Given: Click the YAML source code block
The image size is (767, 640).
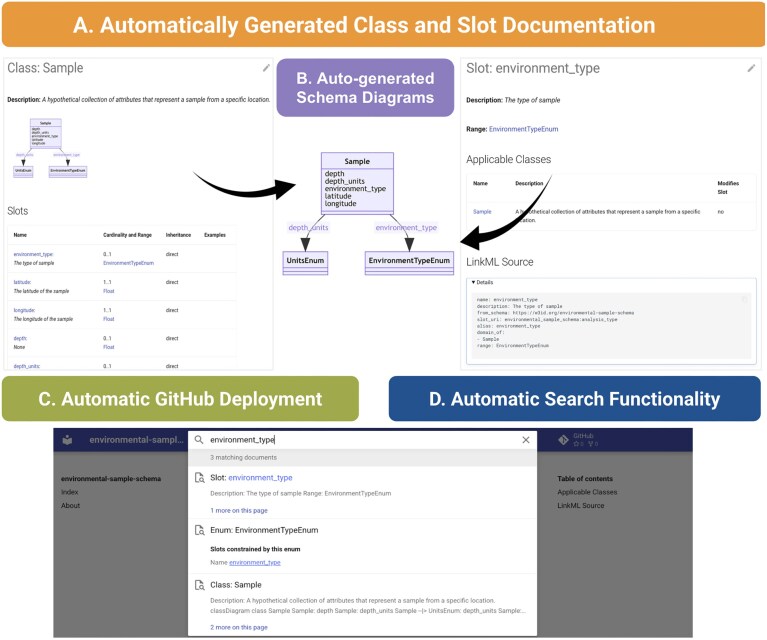Looking at the screenshot, I should 611,325.
